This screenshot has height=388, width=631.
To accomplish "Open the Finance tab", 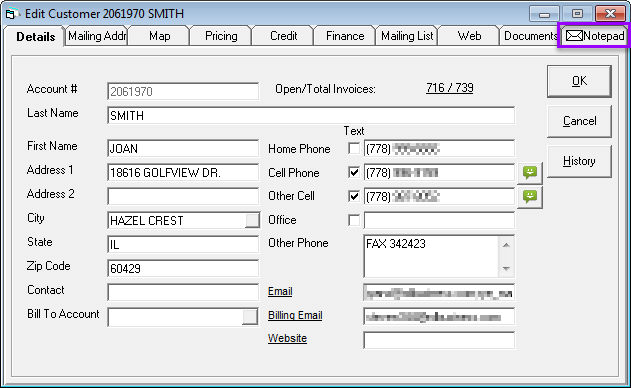I will tap(345, 36).
